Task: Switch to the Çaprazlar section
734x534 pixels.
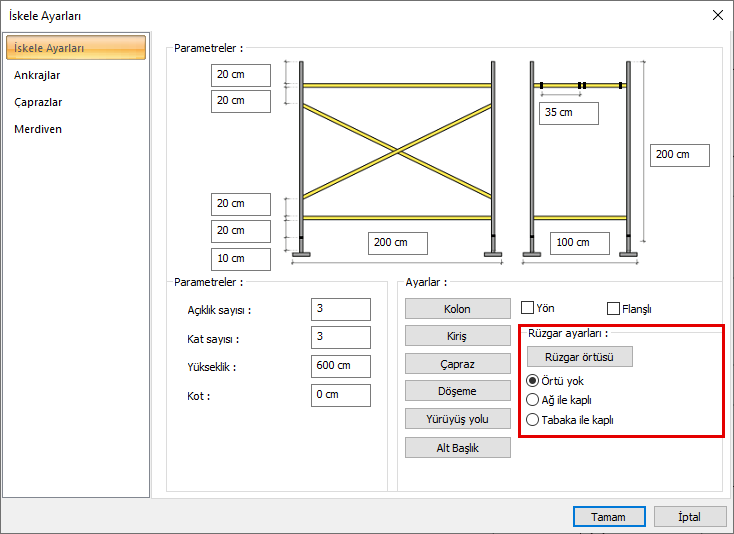Action: (x=38, y=102)
